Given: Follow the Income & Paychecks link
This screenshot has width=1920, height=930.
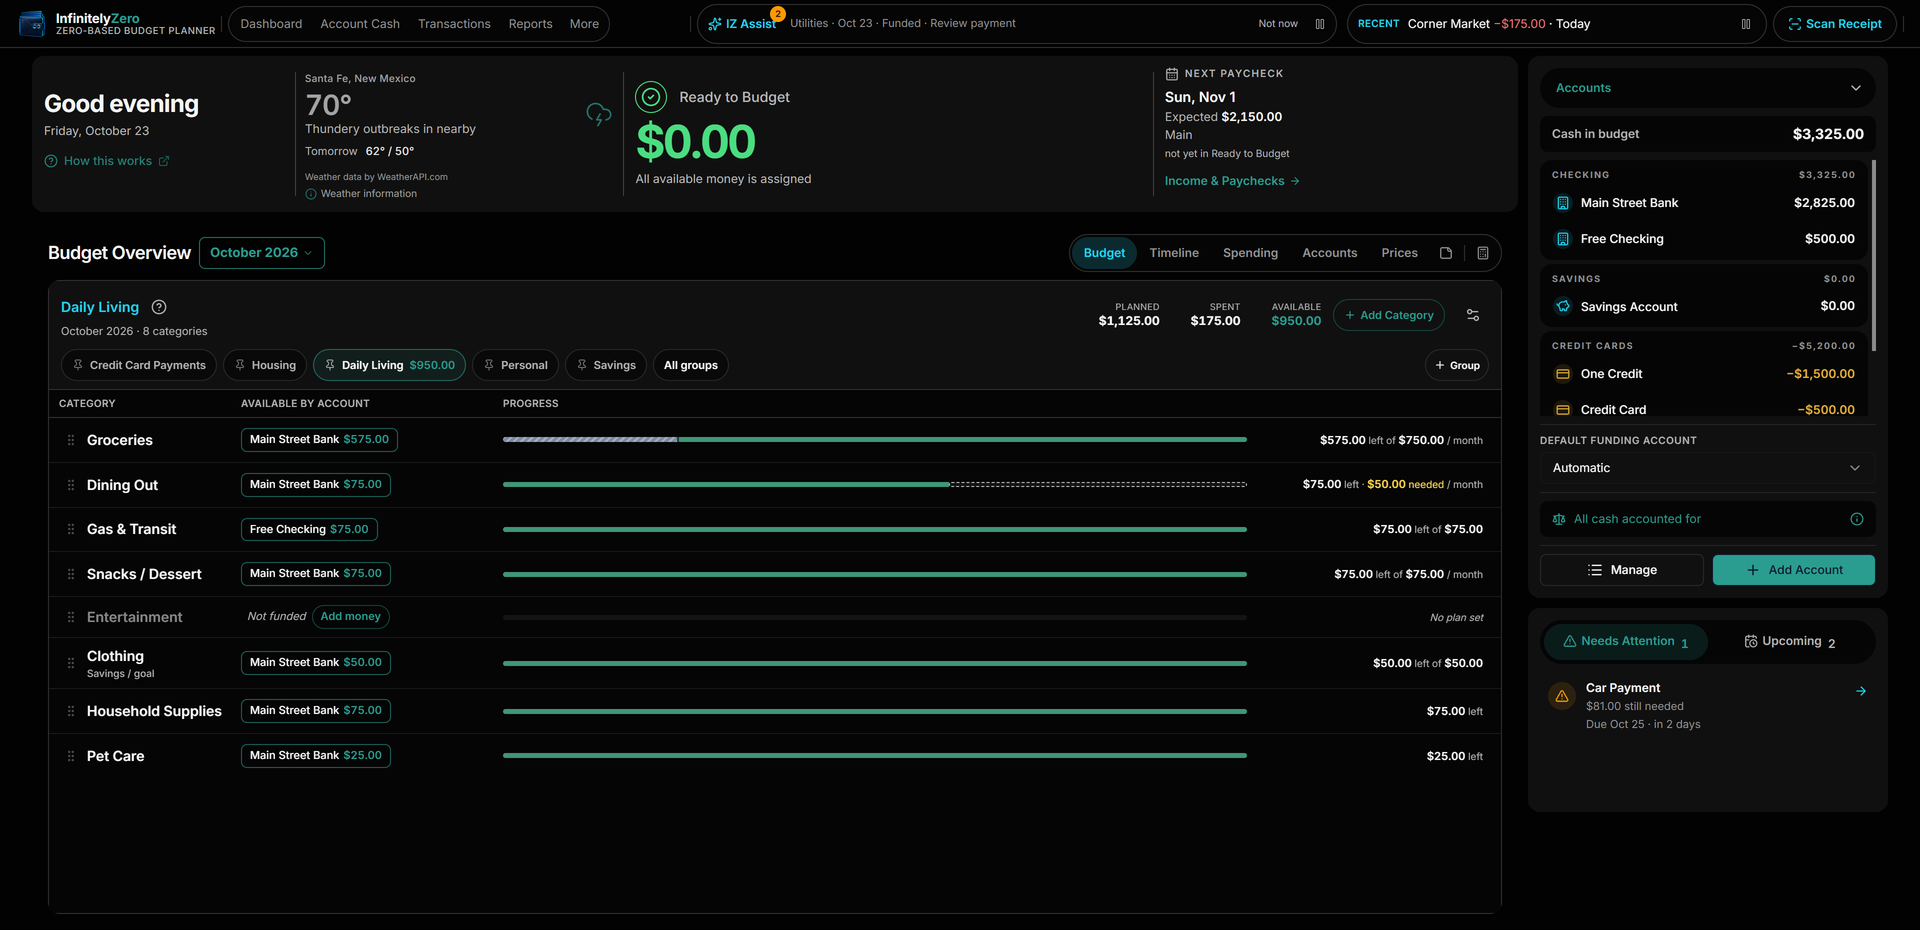Looking at the screenshot, I should click(x=1232, y=181).
